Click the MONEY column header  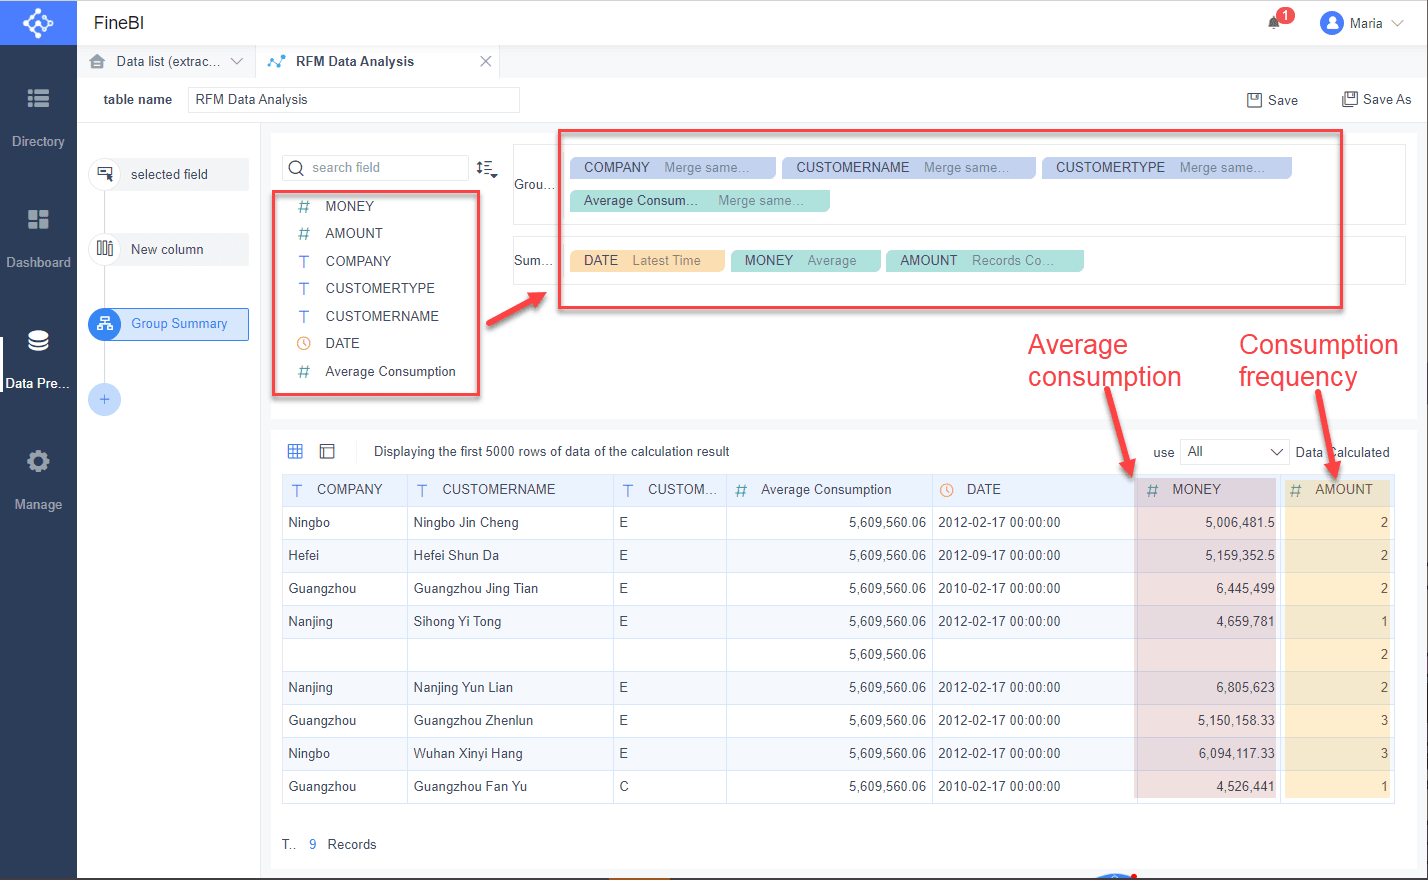pos(1208,490)
